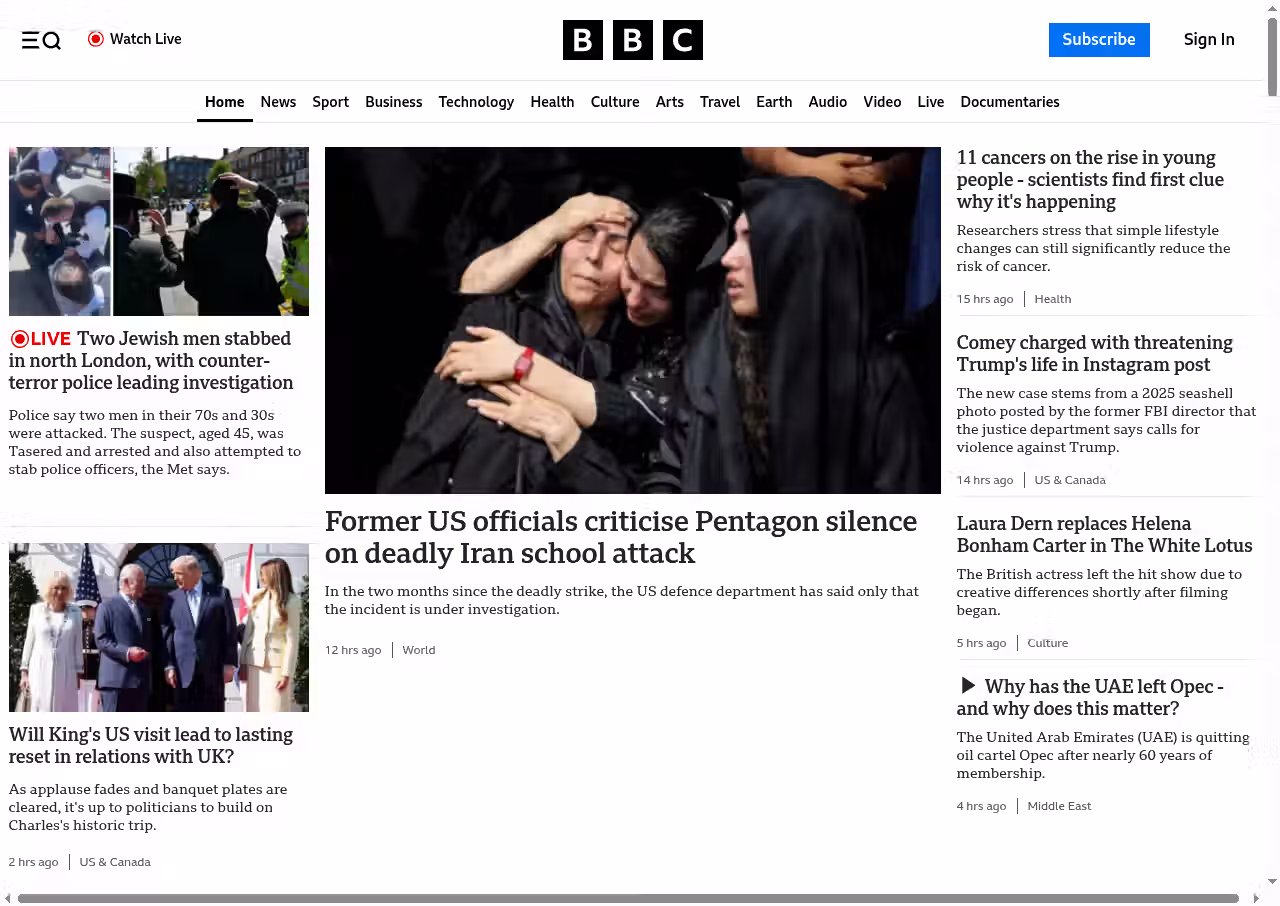Go to the Documentaries section
This screenshot has height=906, width=1280.
tap(1009, 102)
